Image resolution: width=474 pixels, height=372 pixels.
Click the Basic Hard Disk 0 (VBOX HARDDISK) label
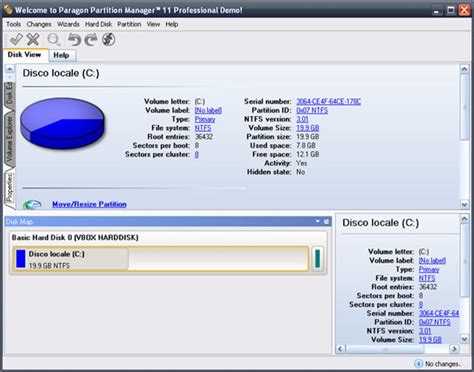(x=75, y=238)
